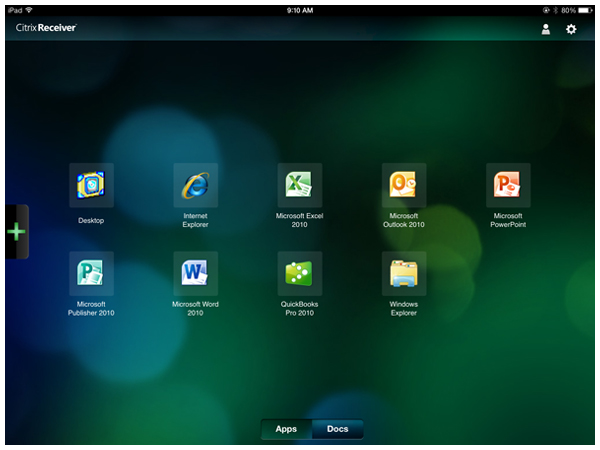Viewport: 600px width, 450px height.
Task: Open the account user profile icon
Action: pos(546,29)
